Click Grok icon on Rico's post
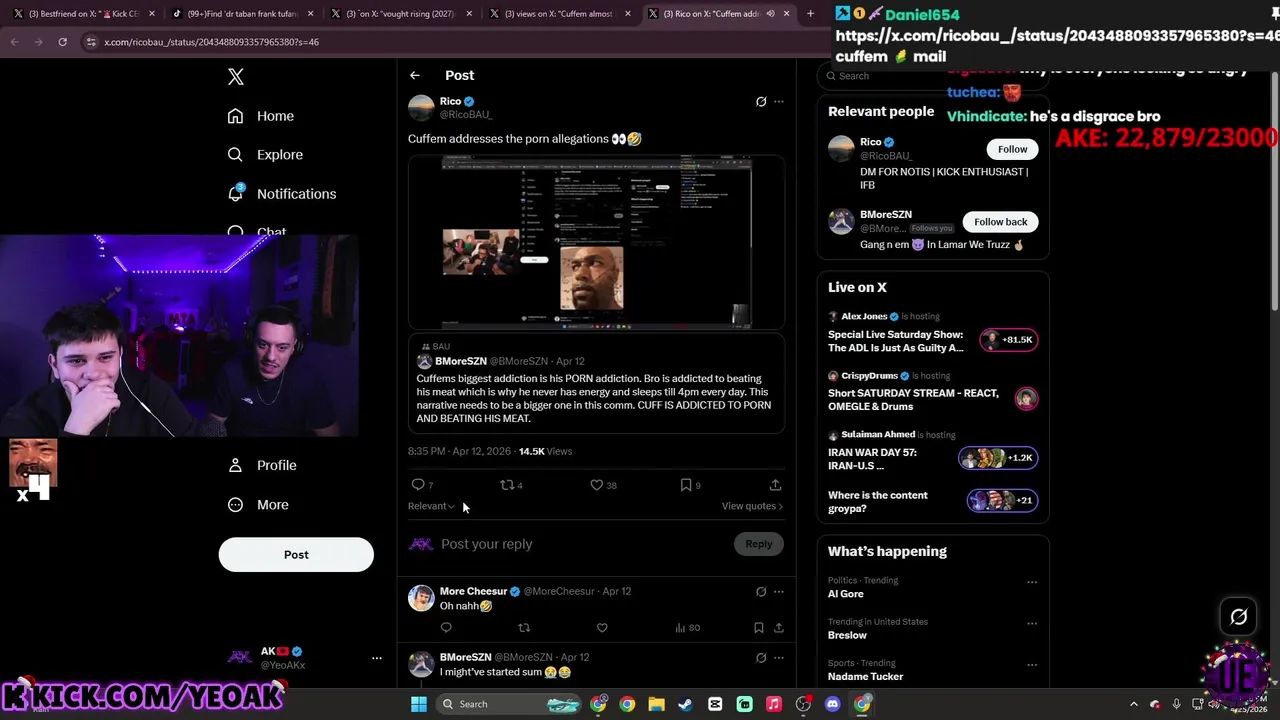Image resolution: width=1280 pixels, height=720 pixels. point(761,101)
